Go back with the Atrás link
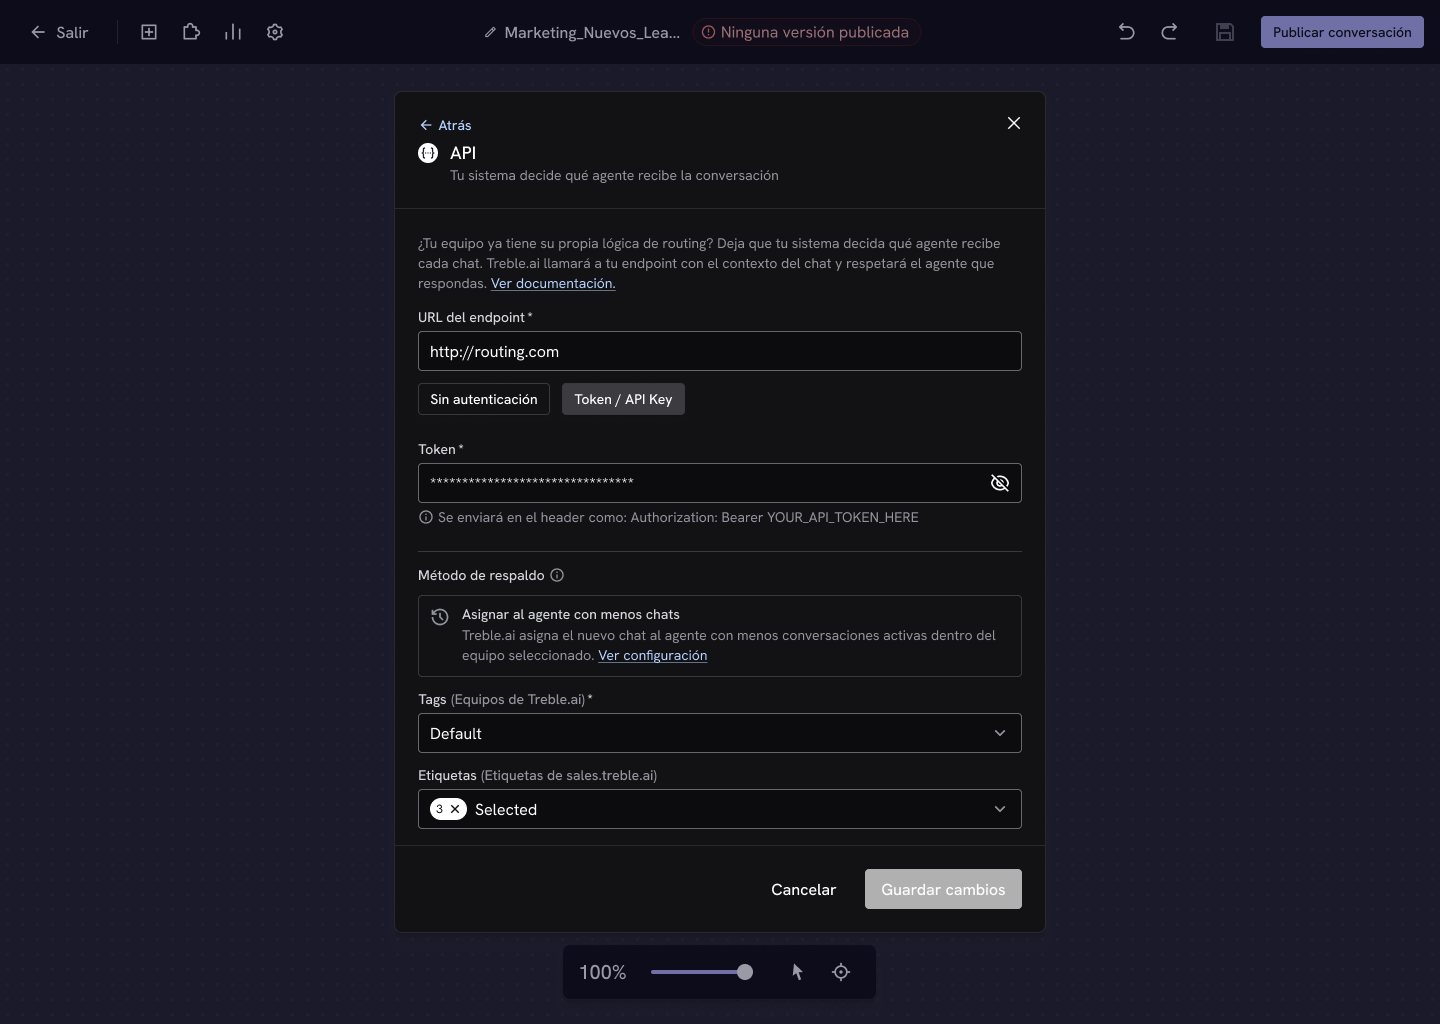 (445, 125)
